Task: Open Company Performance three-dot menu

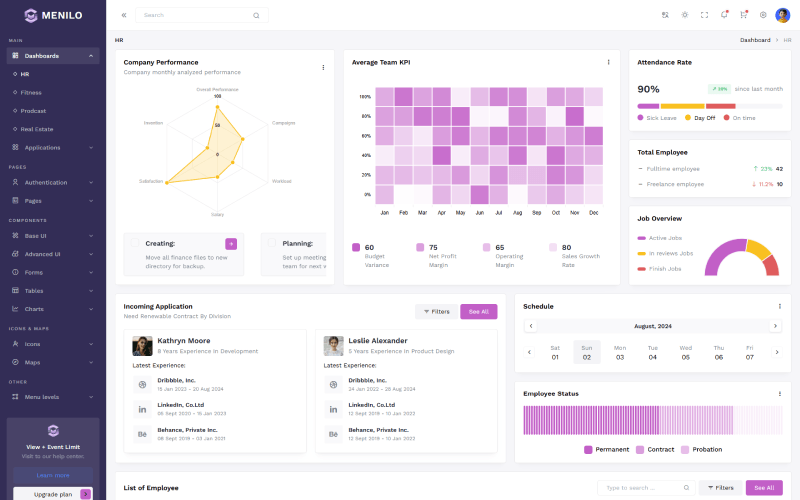Action: (x=323, y=67)
